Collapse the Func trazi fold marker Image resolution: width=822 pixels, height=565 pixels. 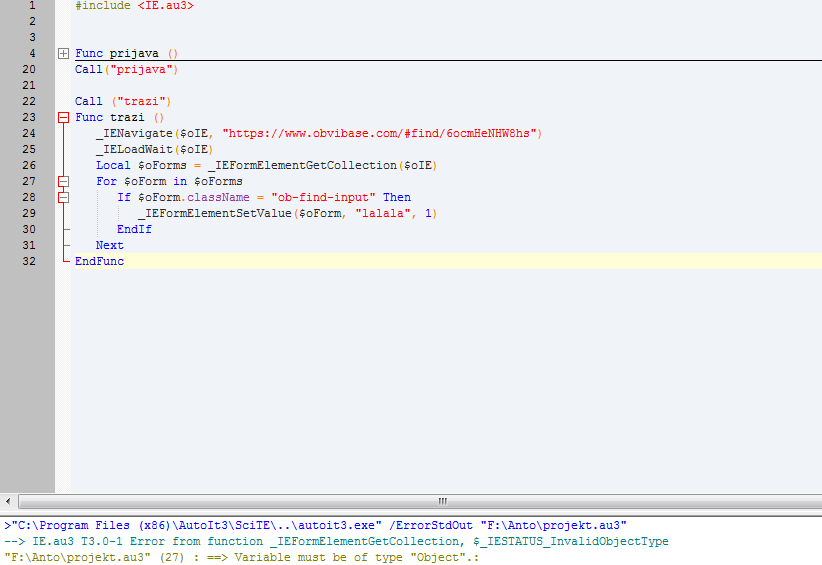(x=64, y=117)
